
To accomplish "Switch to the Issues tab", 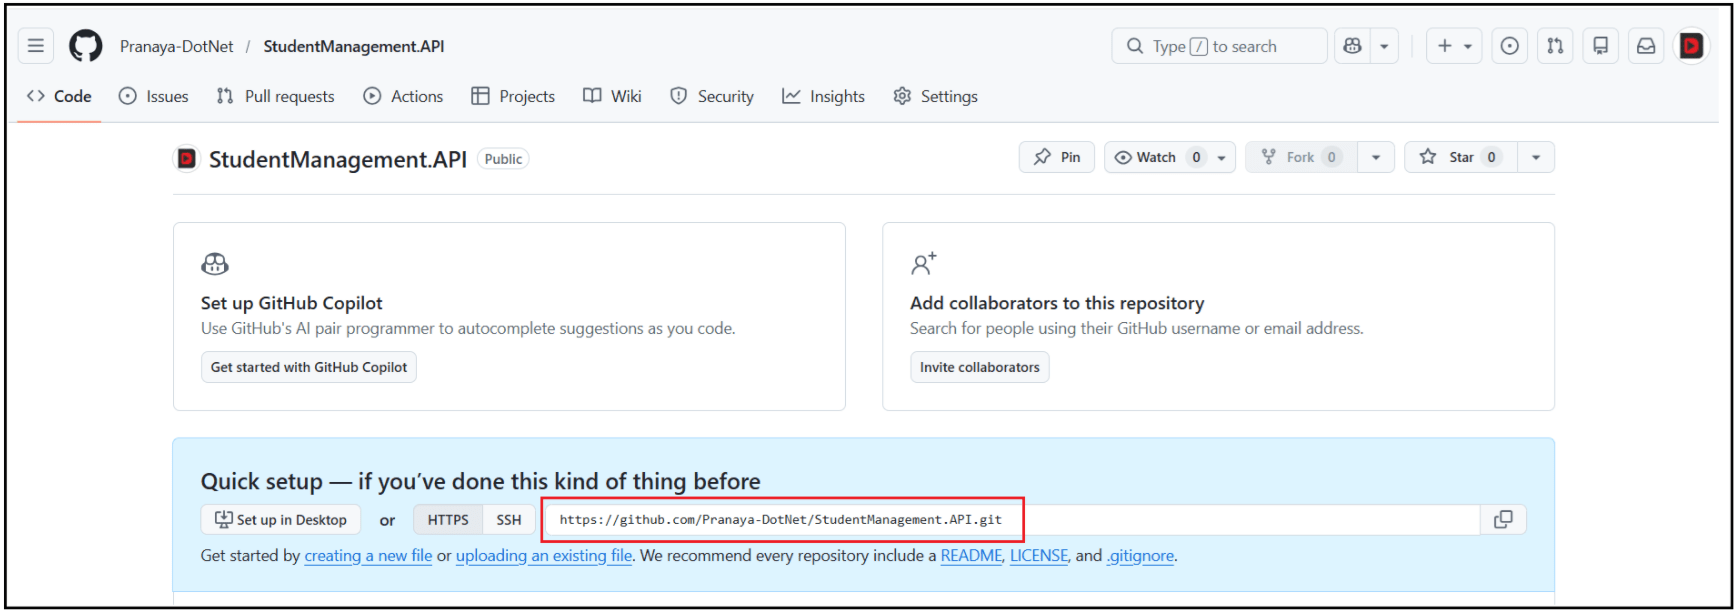I will (154, 96).
